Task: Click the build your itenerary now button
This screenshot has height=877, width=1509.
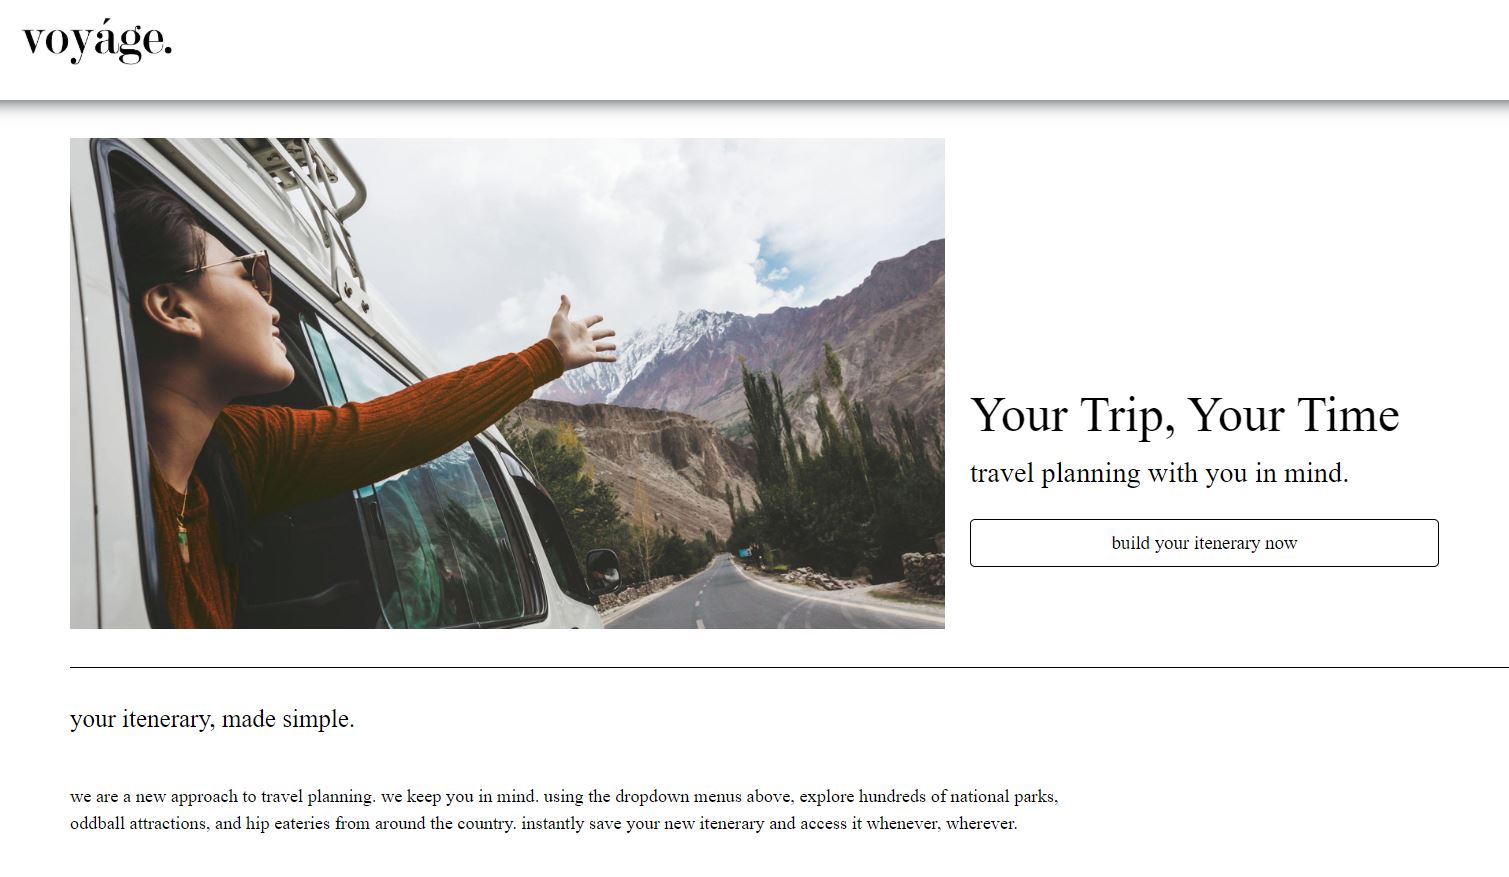Action: coord(1204,543)
